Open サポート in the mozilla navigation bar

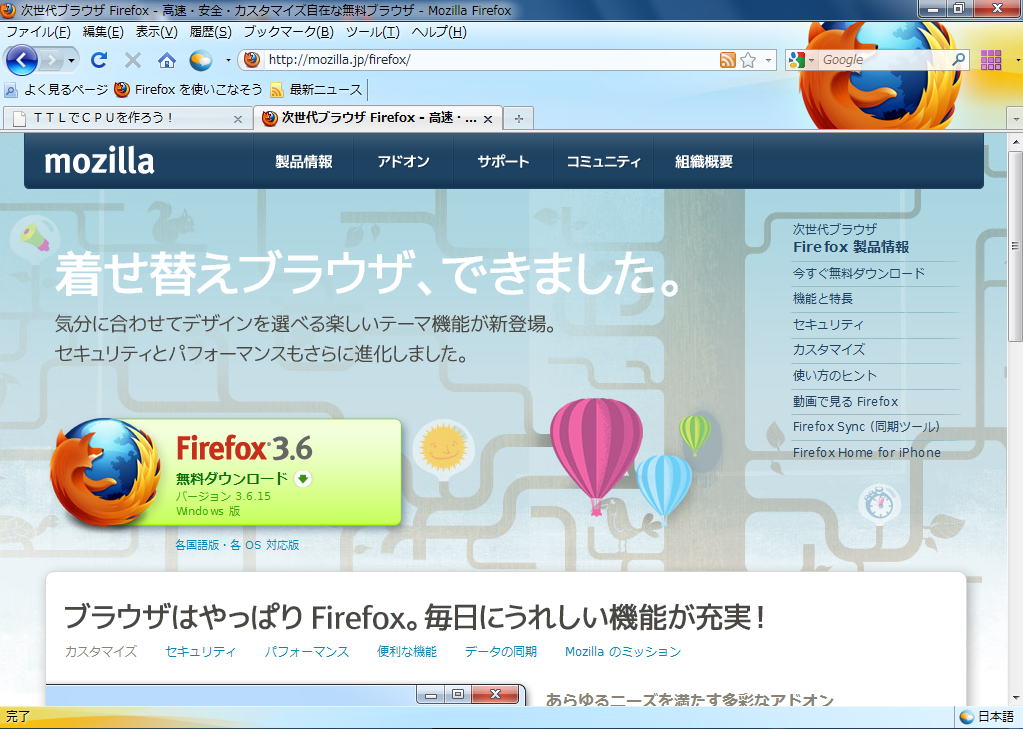click(x=503, y=162)
